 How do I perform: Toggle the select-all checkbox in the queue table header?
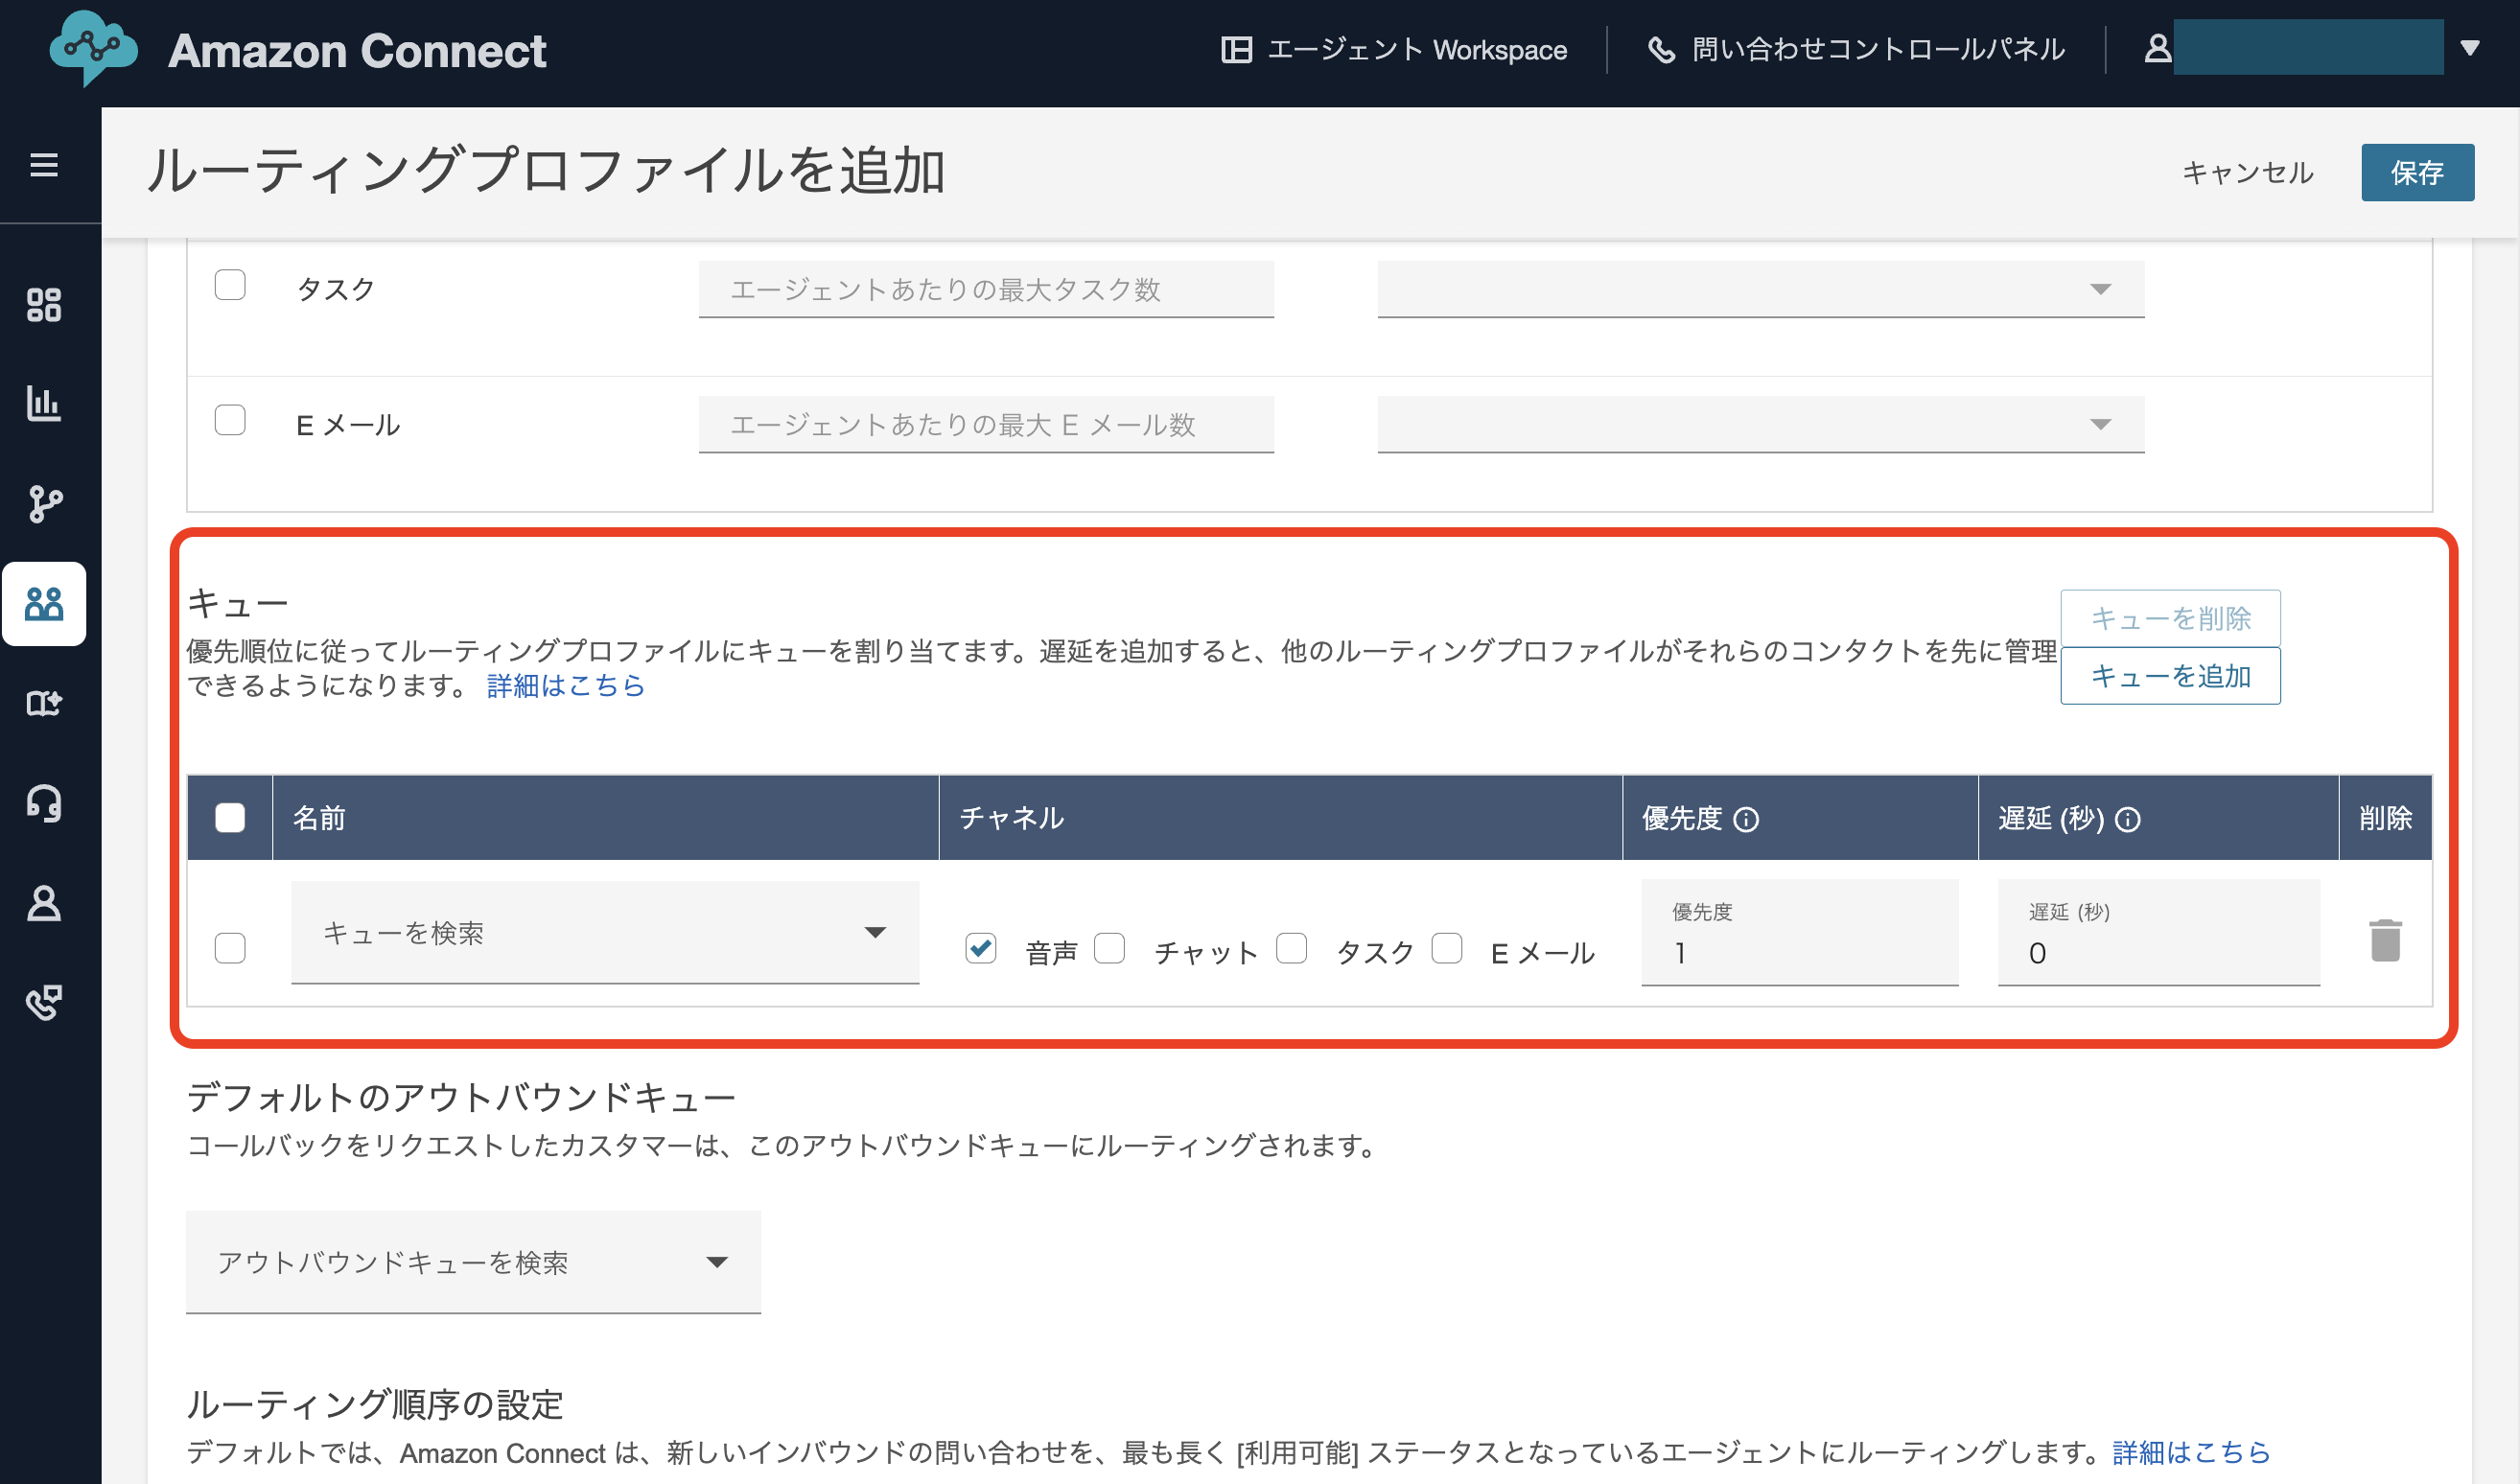pyautogui.click(x=229, y=817)
